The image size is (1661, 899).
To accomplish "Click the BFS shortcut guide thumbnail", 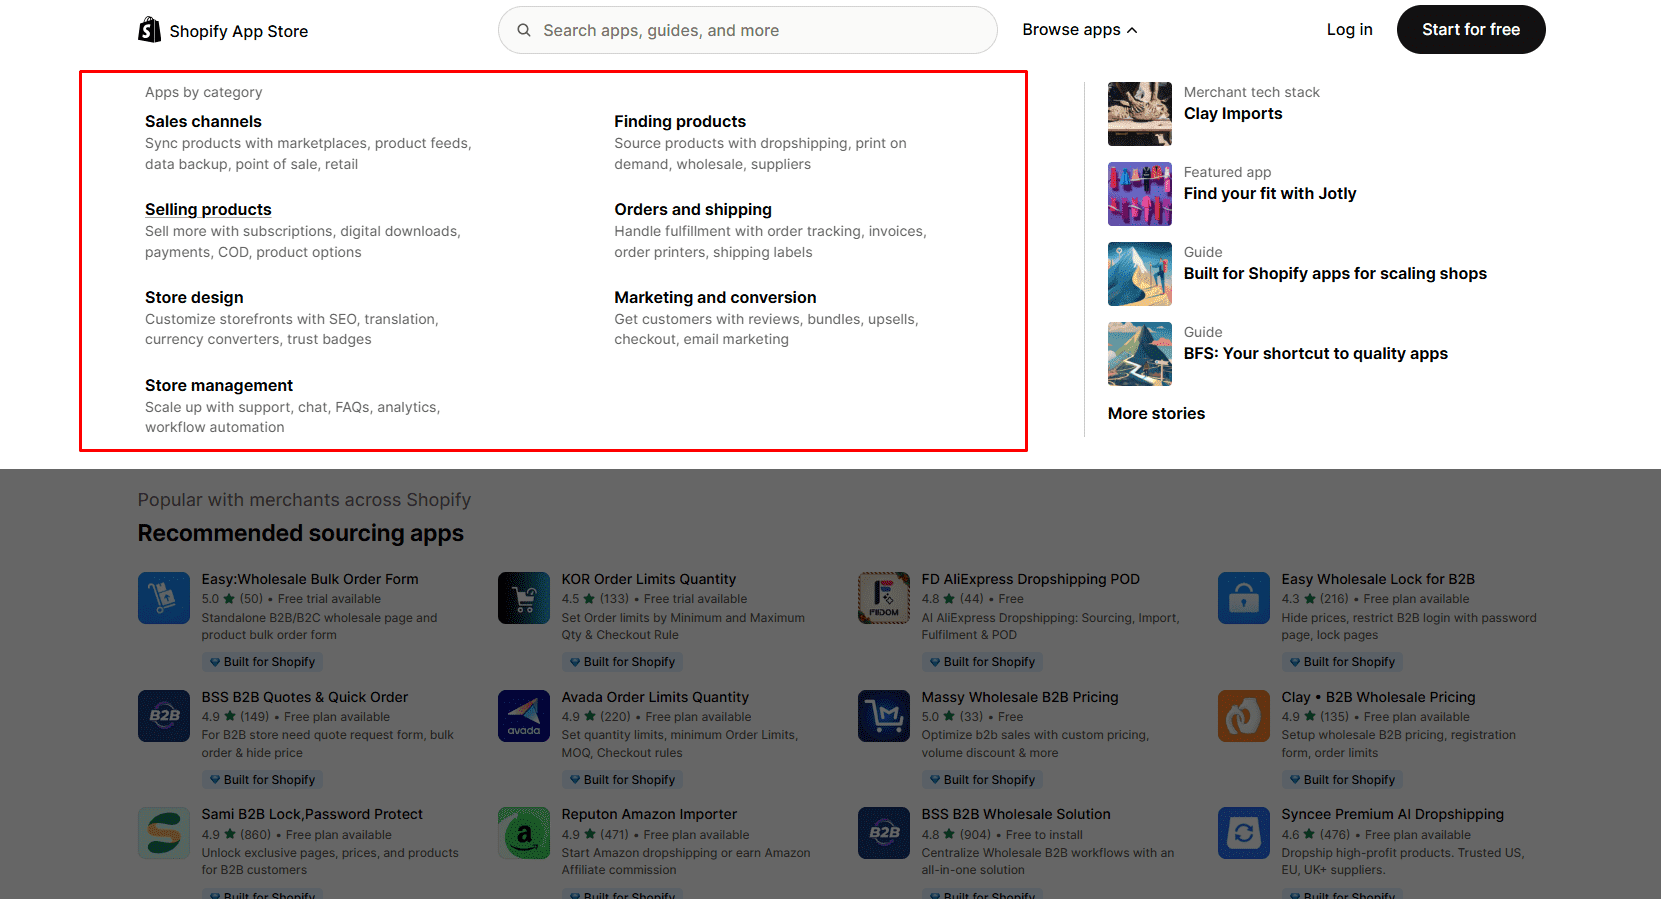I will click(x=1140, y=354).
